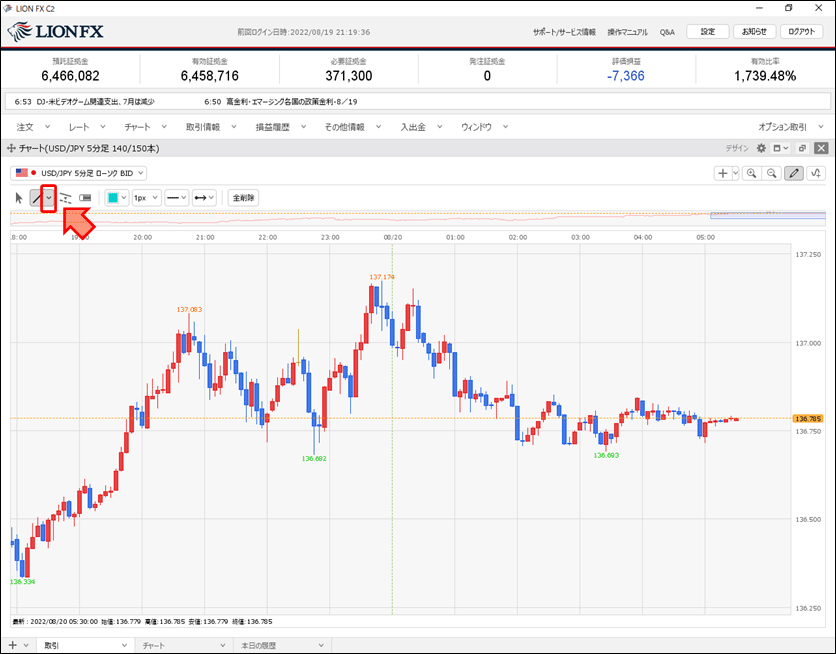Open the cyan line color swatch

117,198
